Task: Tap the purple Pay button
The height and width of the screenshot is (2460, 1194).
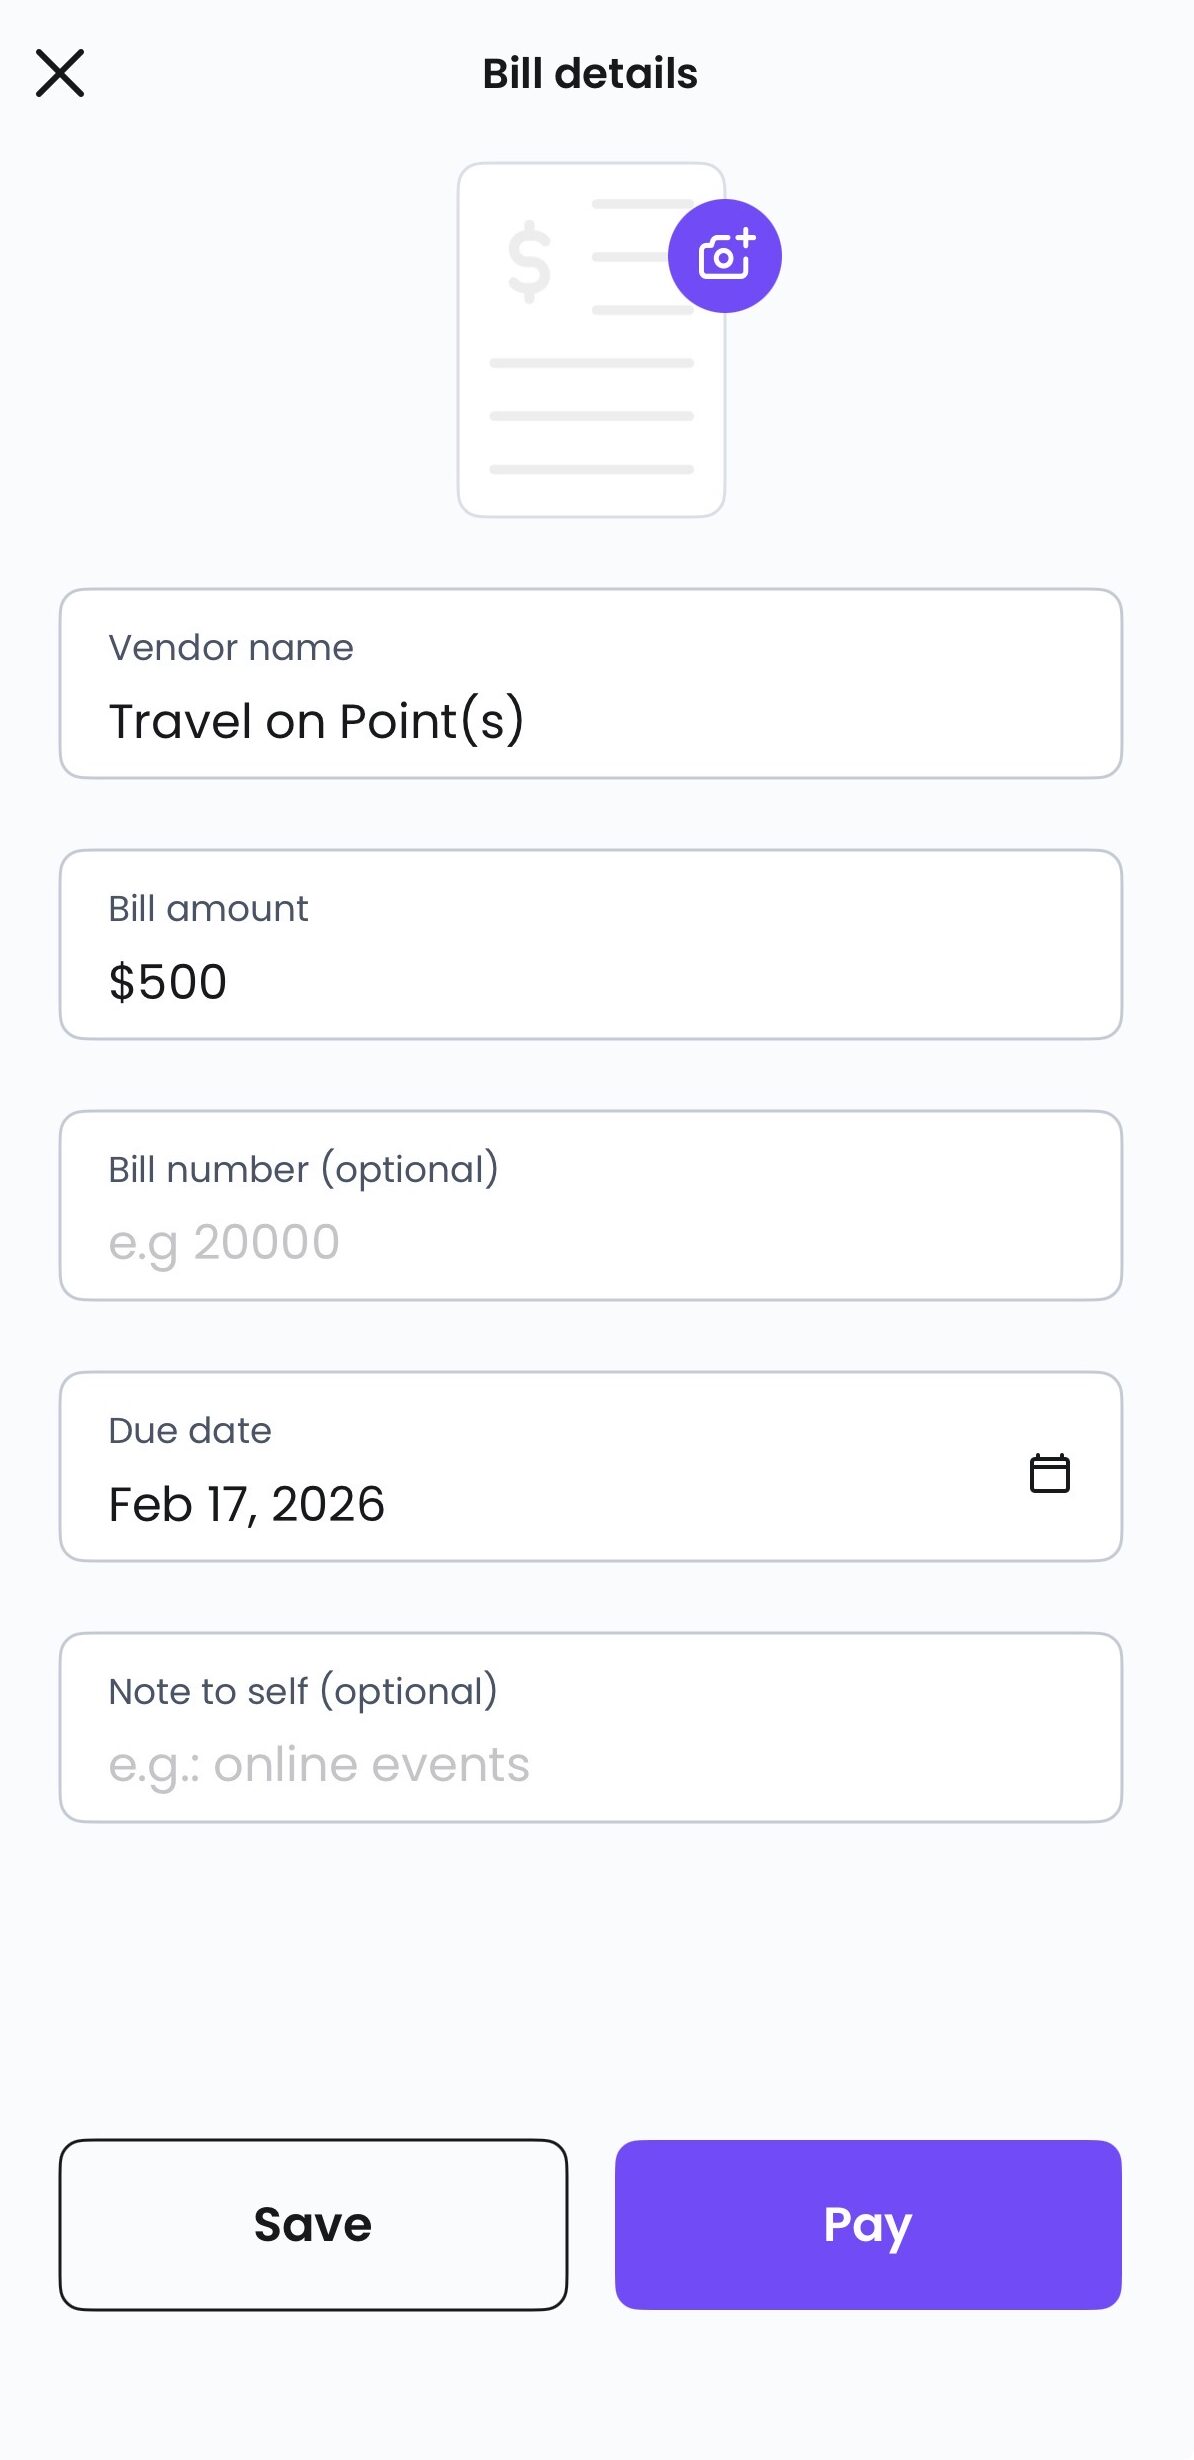Action: coord(868,2225)
